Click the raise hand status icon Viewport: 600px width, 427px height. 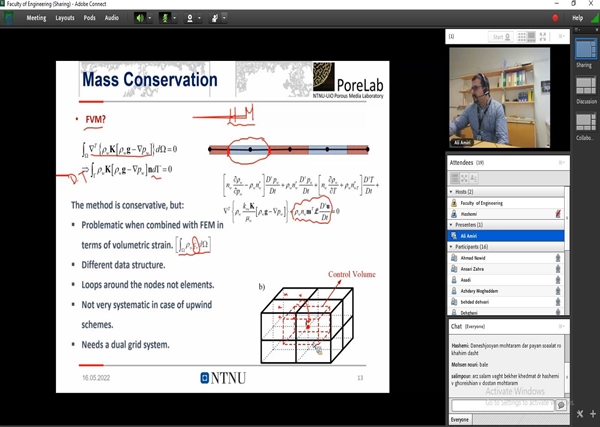point(212,18)
